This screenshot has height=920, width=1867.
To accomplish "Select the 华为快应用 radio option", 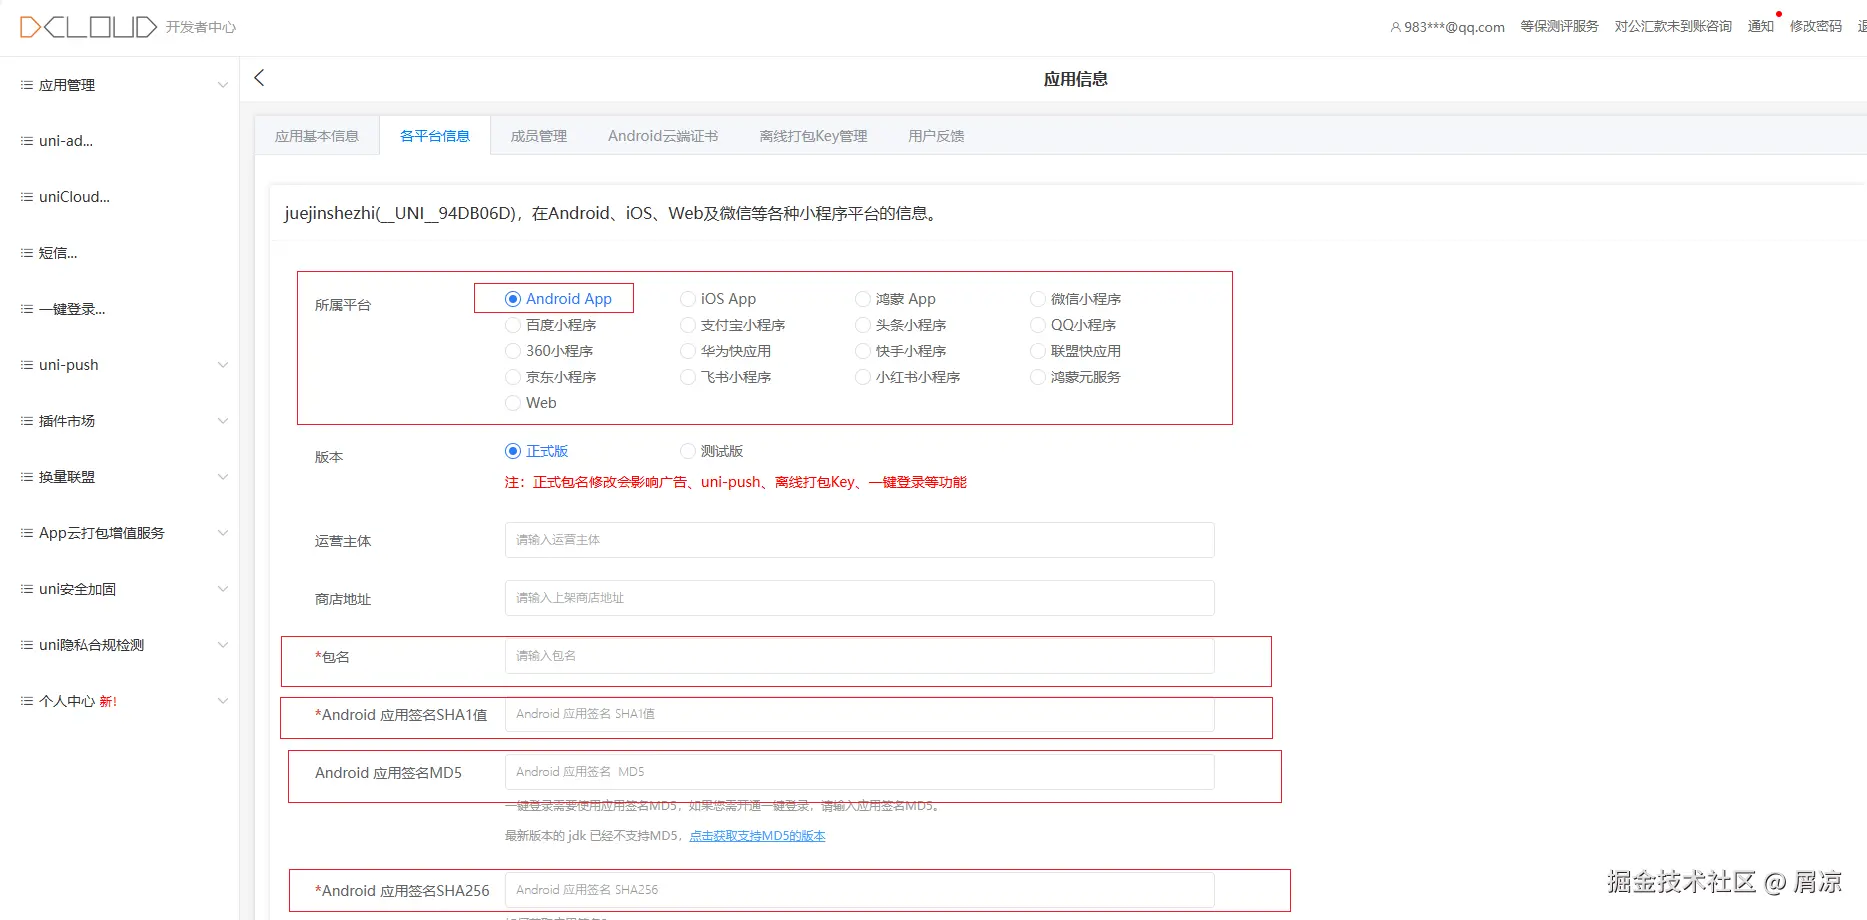I will 688,351.
